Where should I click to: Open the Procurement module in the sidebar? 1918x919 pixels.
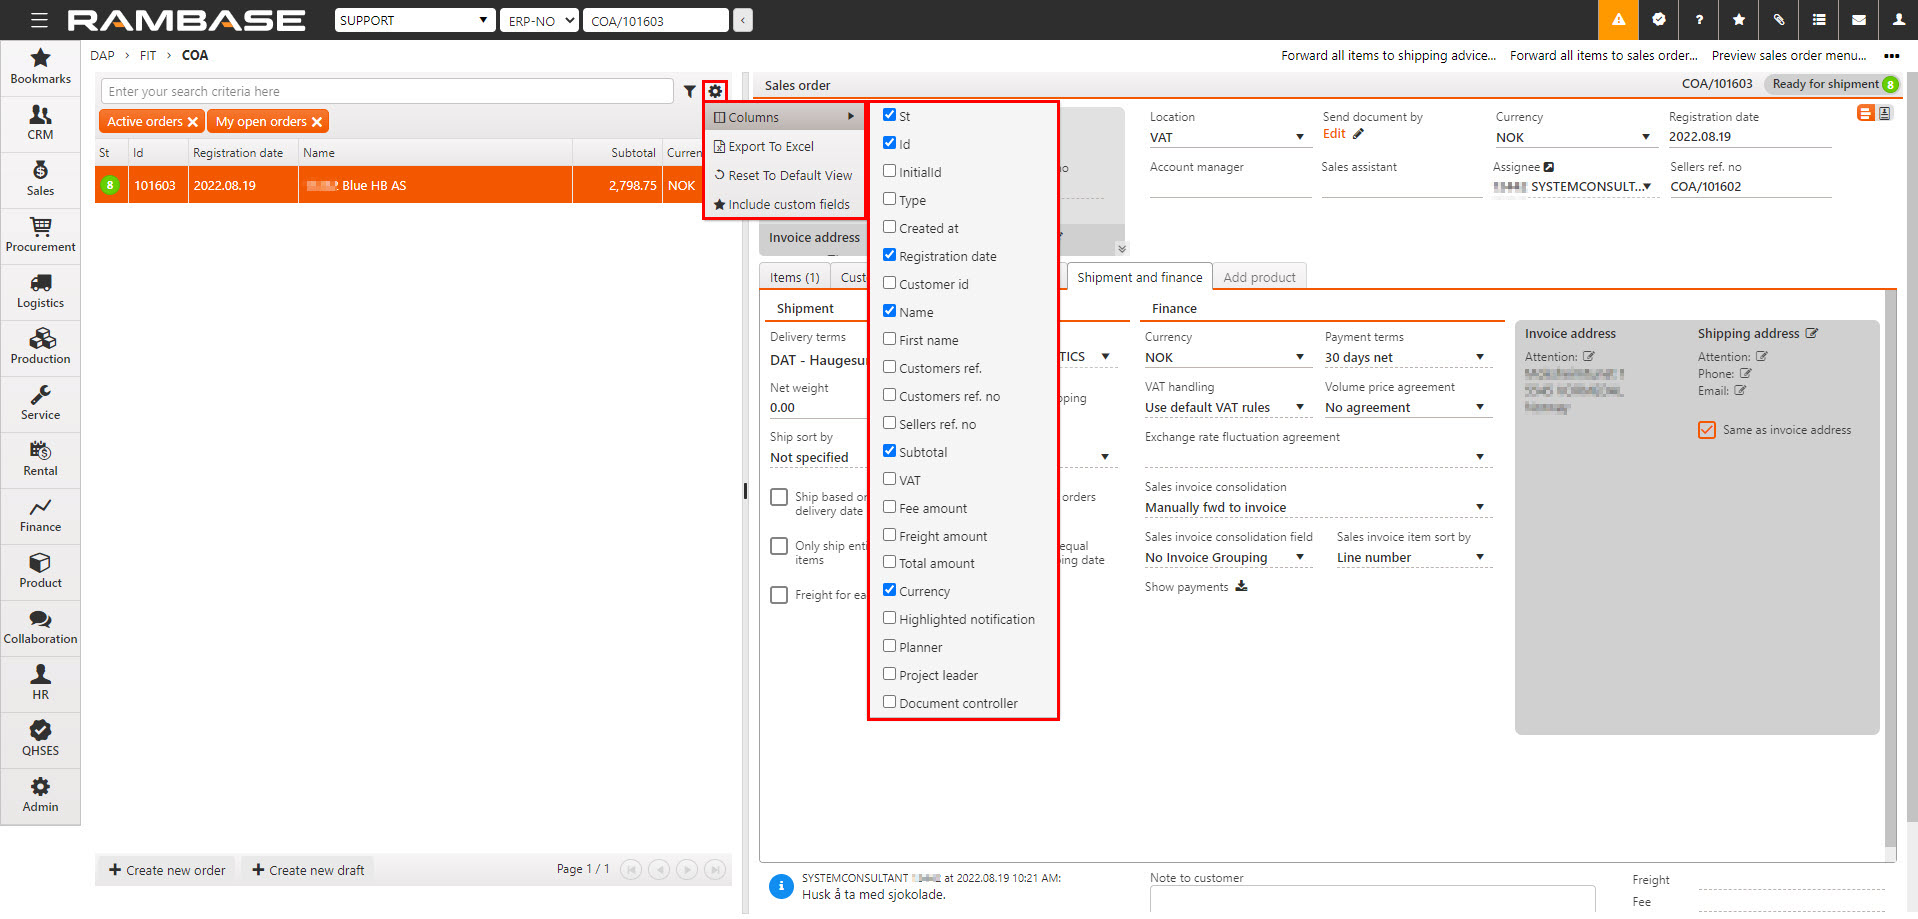40,236
